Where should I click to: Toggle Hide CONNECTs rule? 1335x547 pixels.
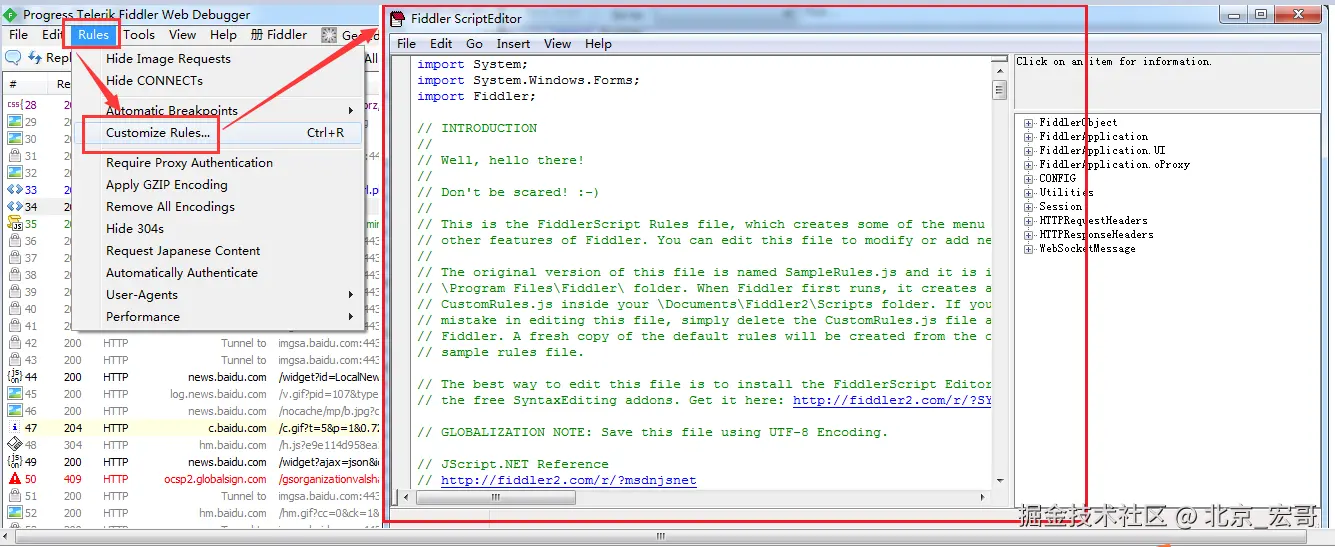click(154, 81)
